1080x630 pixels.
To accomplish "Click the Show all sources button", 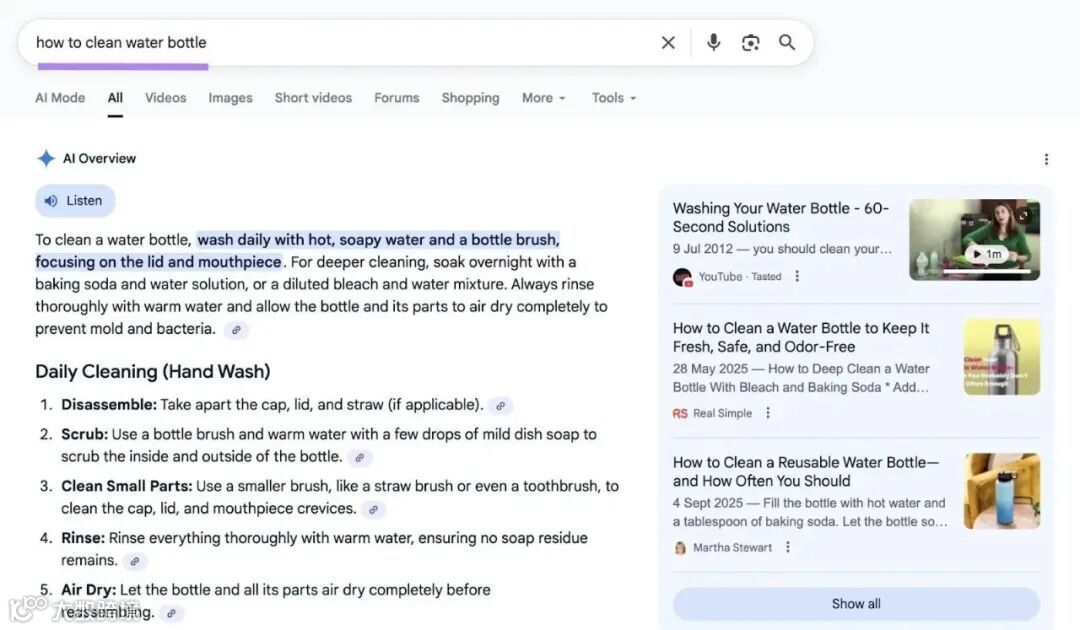I will (855, 604).
